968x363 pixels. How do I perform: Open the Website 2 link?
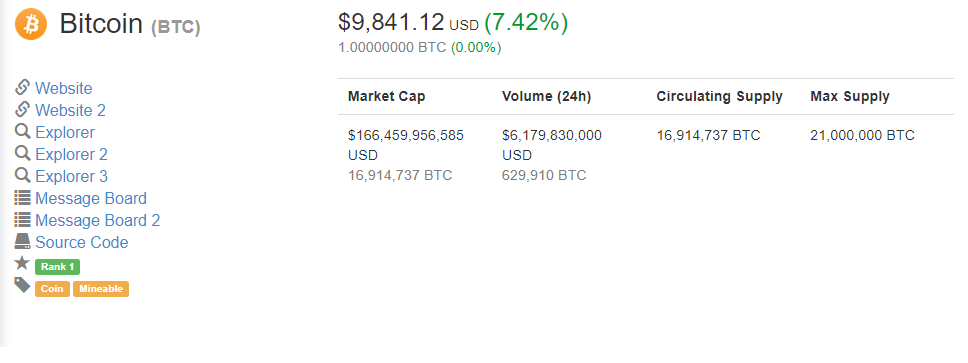(x=70, y=111)
